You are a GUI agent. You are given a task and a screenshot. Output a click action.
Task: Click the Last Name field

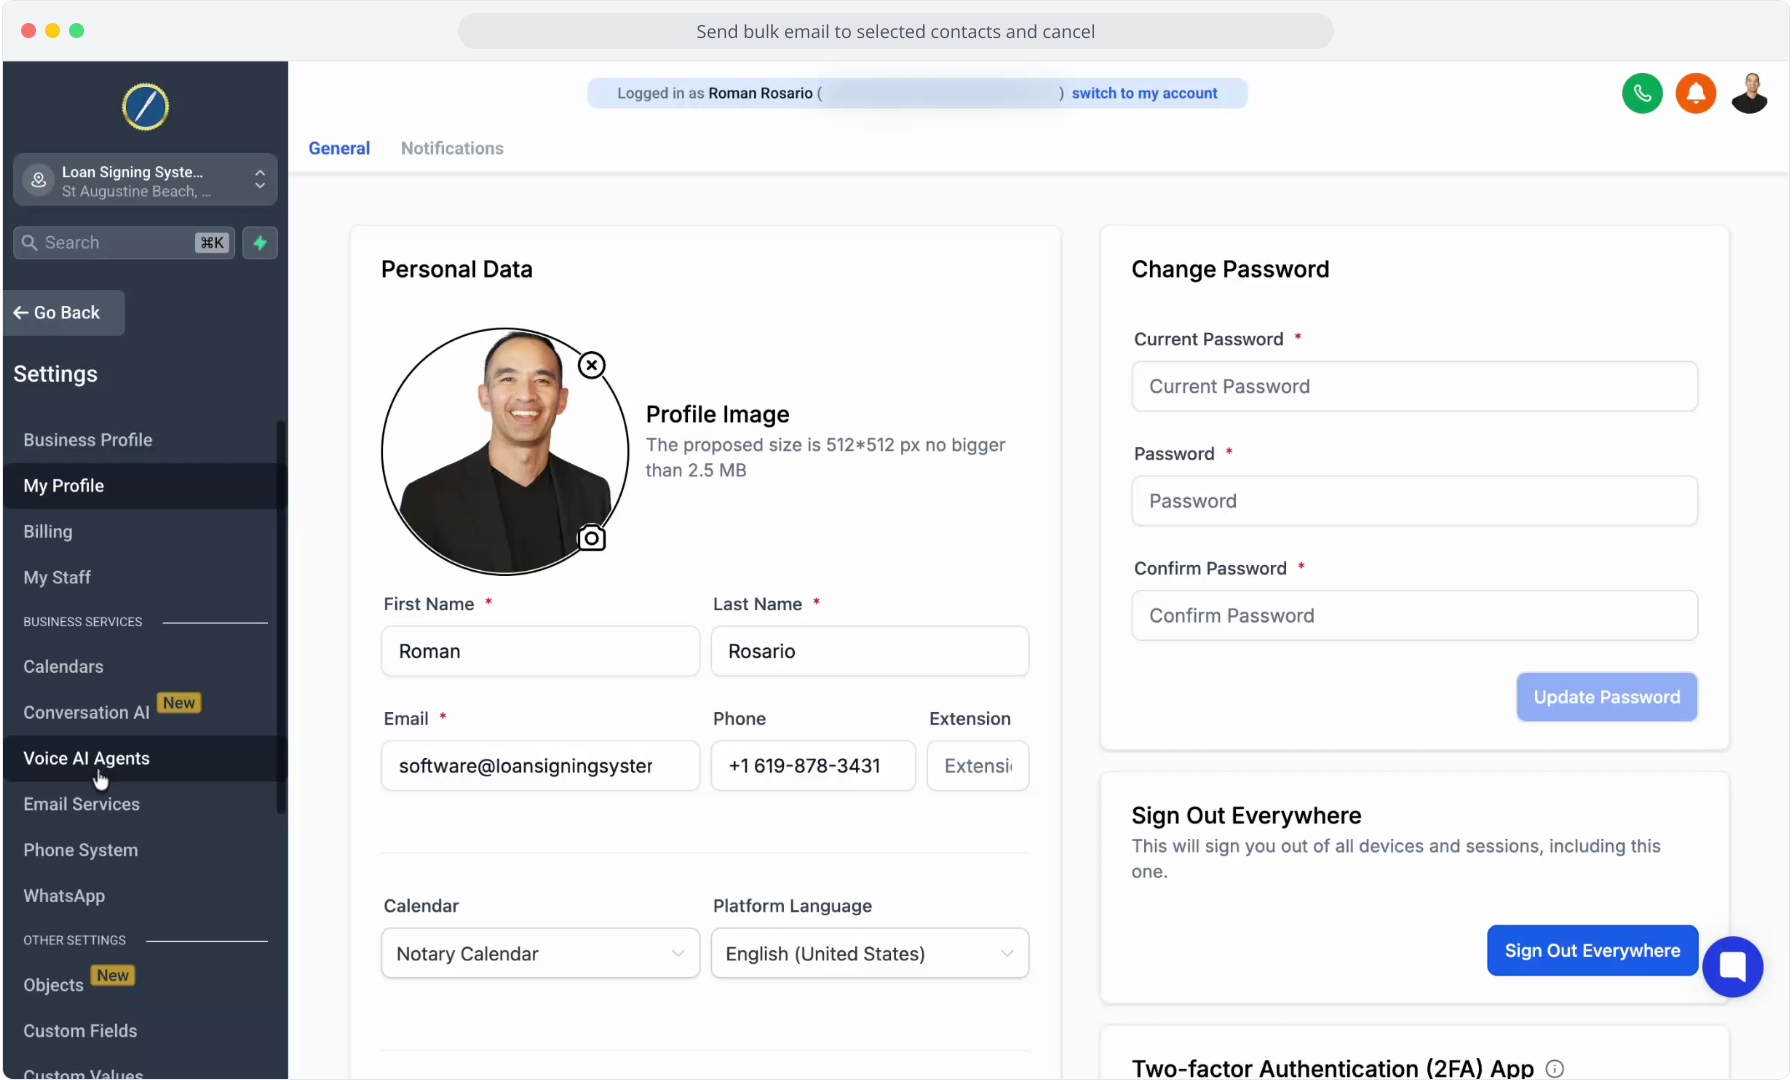coord(870,651)
